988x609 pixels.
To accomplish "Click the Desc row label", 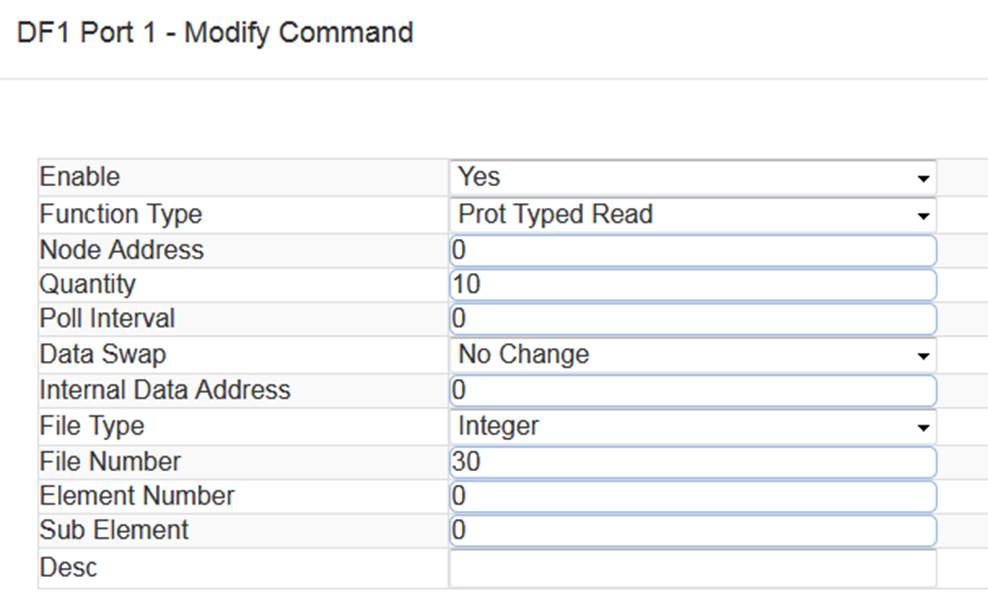I will (68, 567).
